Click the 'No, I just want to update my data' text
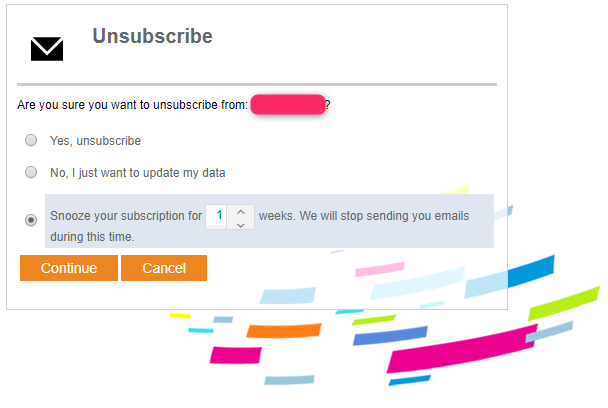The image size is (608, 408). coord(138,173)
